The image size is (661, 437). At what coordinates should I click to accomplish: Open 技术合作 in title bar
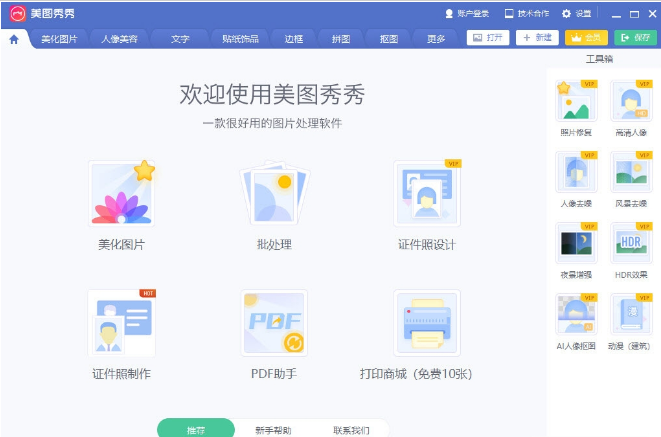(x=527, y=14)
